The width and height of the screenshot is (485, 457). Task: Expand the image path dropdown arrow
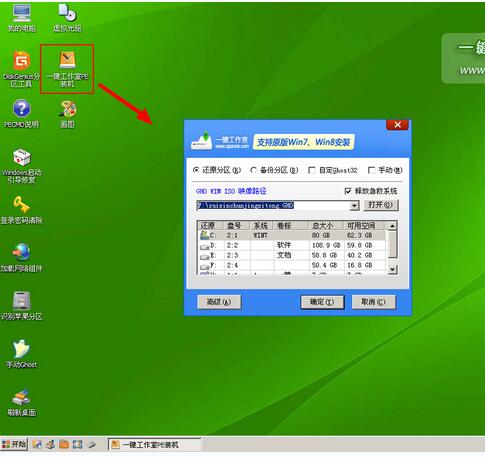[x=354, y=206]
